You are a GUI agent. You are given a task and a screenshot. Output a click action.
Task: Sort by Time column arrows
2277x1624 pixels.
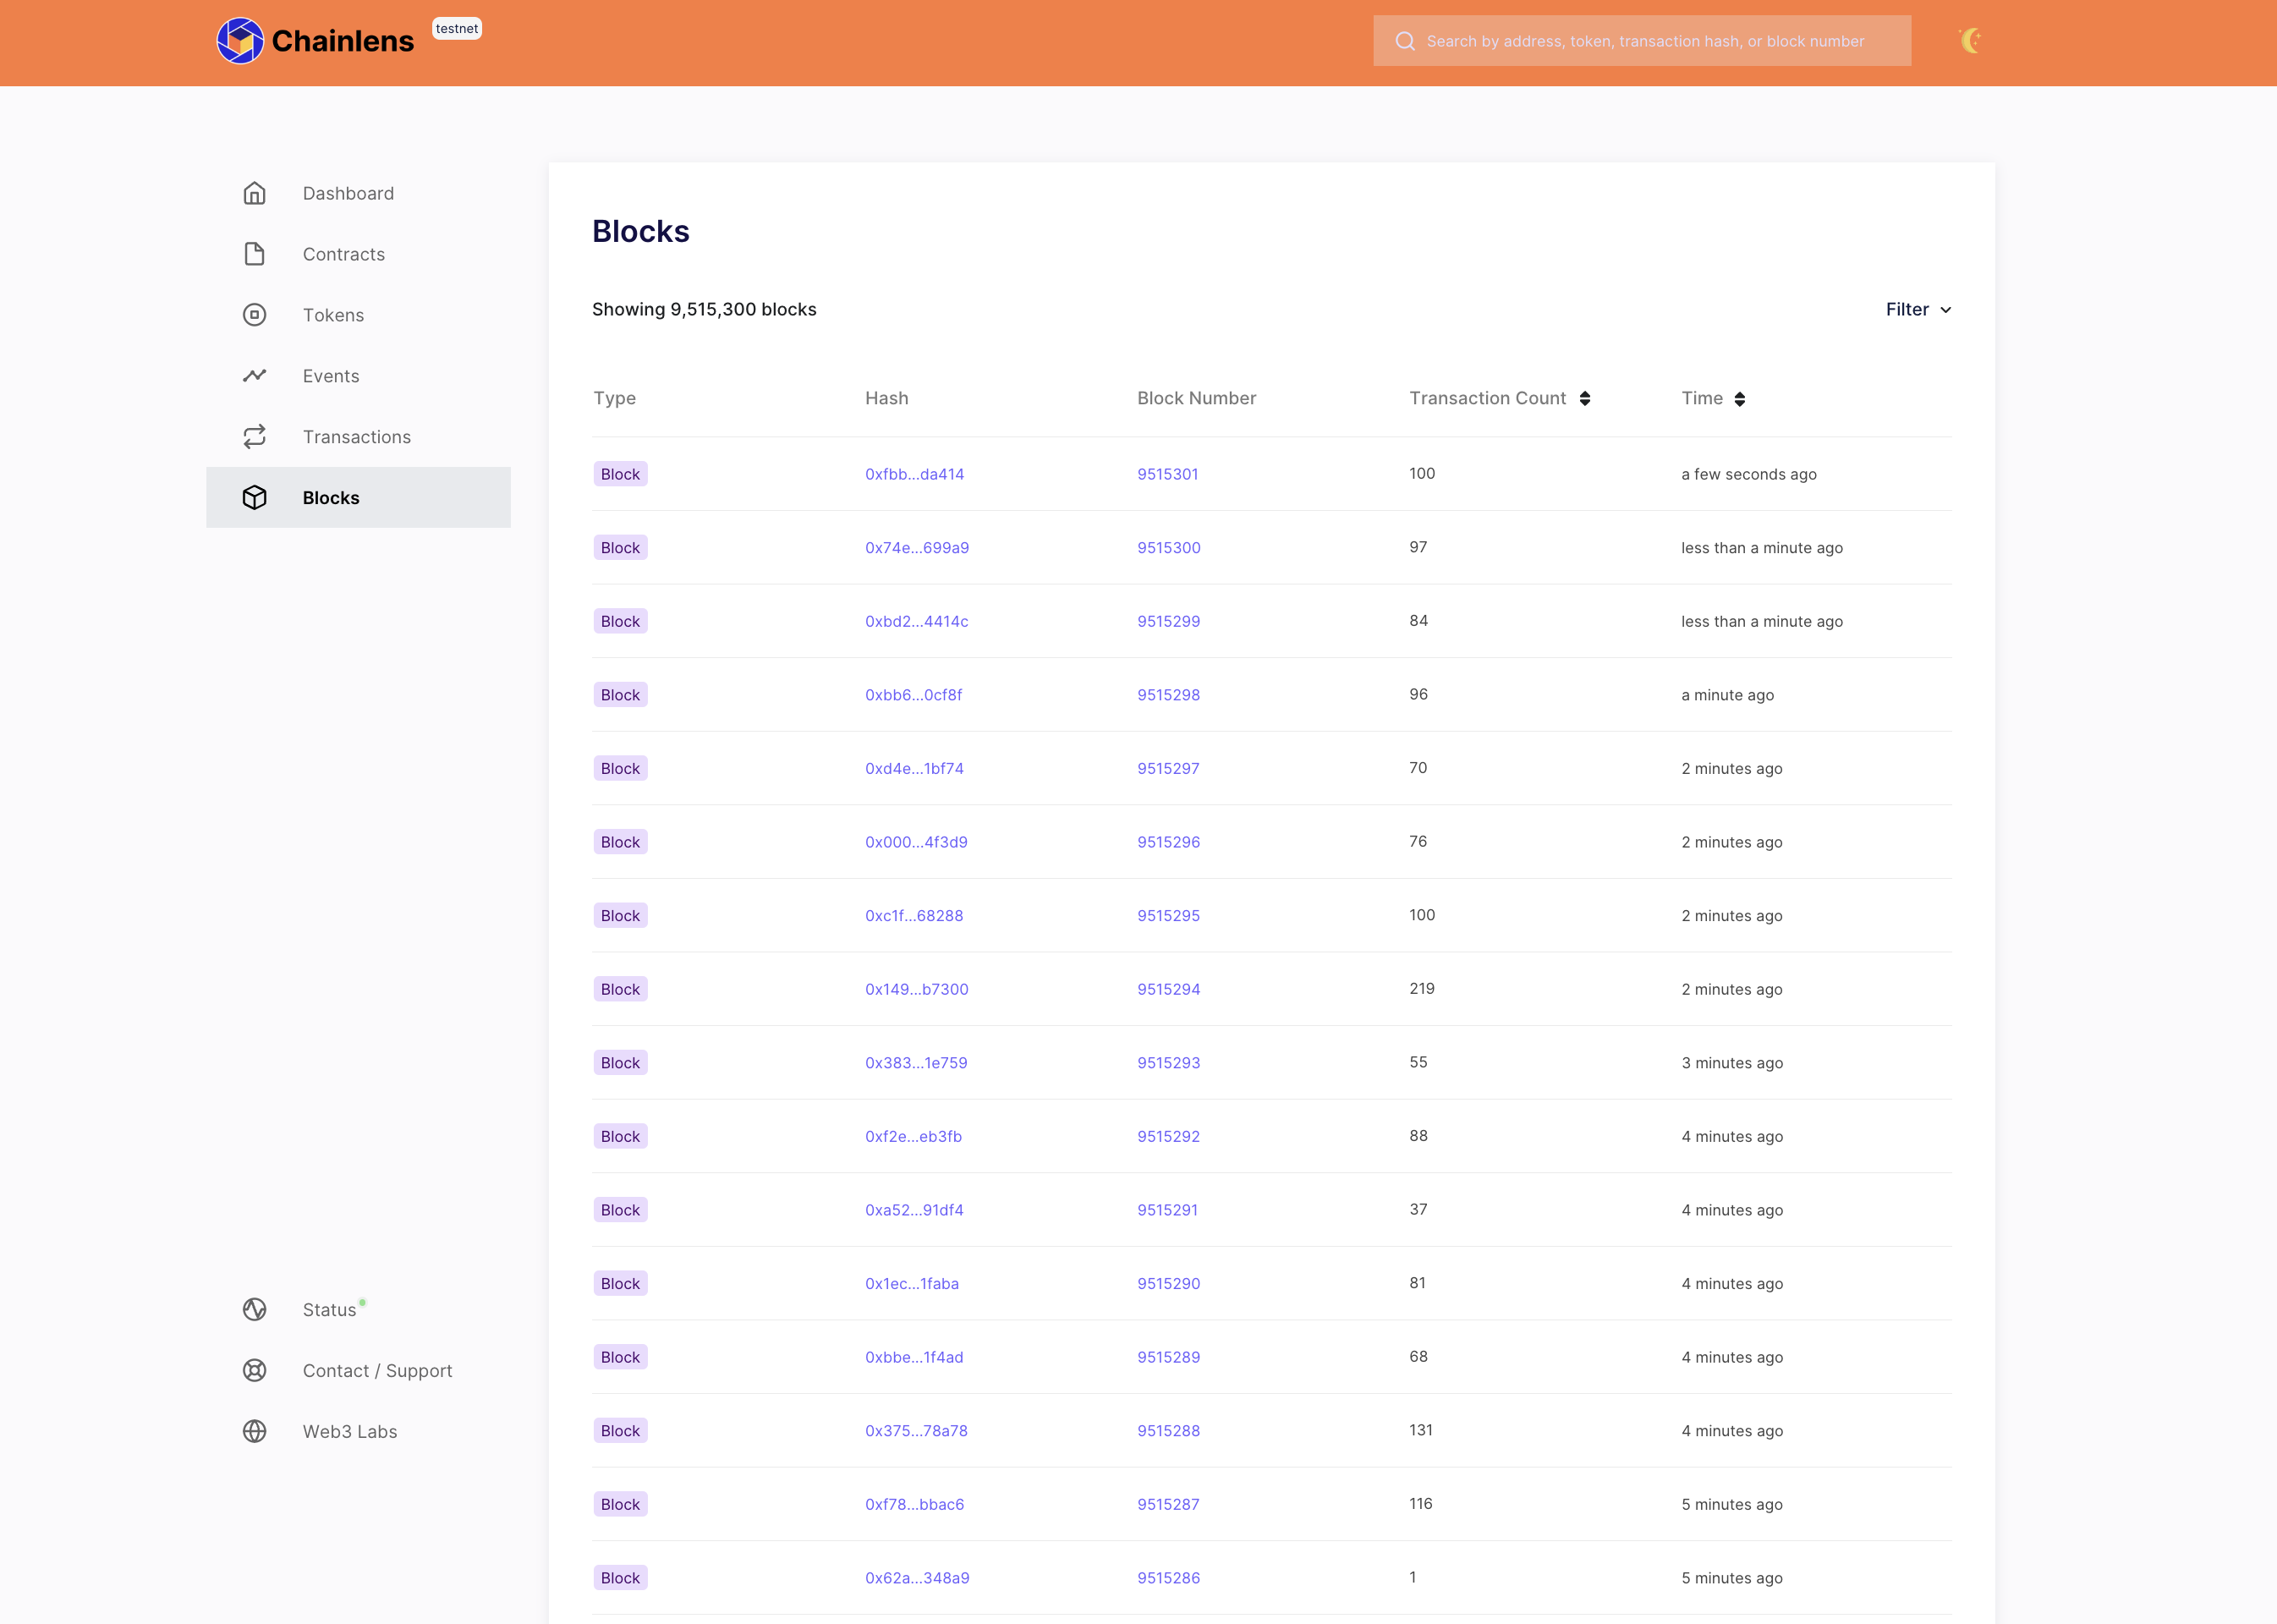[1740, 399]
